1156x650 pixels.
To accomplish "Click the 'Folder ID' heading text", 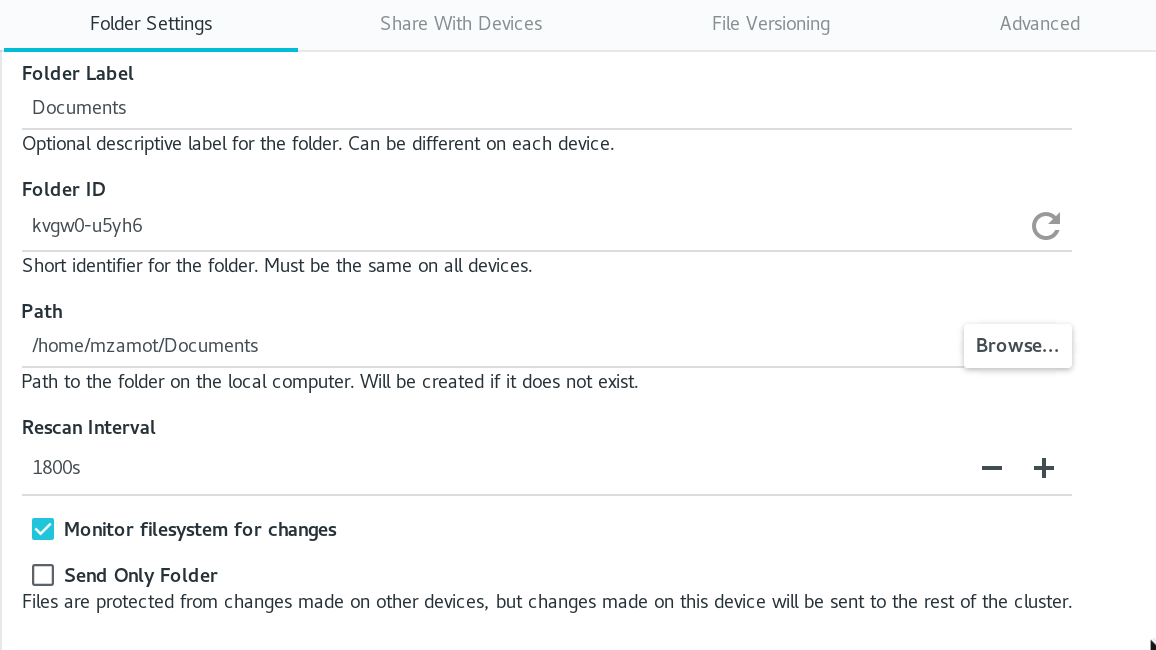I will coord(64,190).
